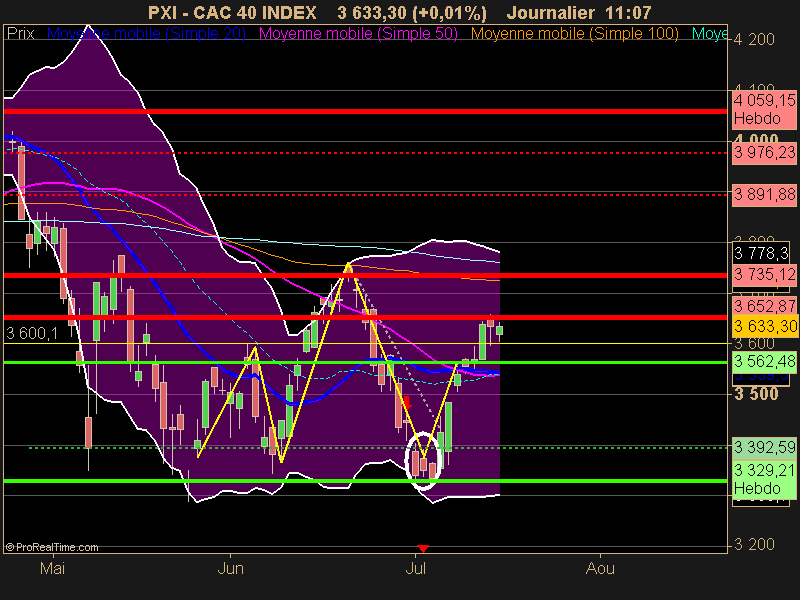
Task: Click the '3 891,88' price label
Action: 764,194
